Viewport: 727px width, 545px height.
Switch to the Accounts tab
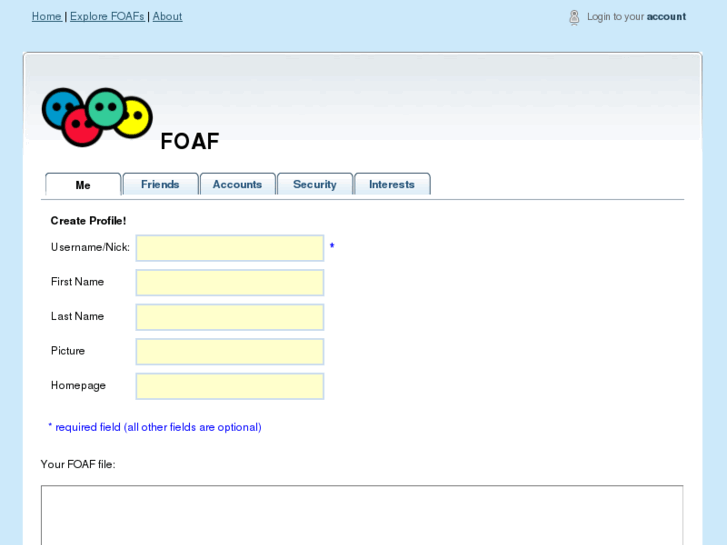click(x=237, y=184)
